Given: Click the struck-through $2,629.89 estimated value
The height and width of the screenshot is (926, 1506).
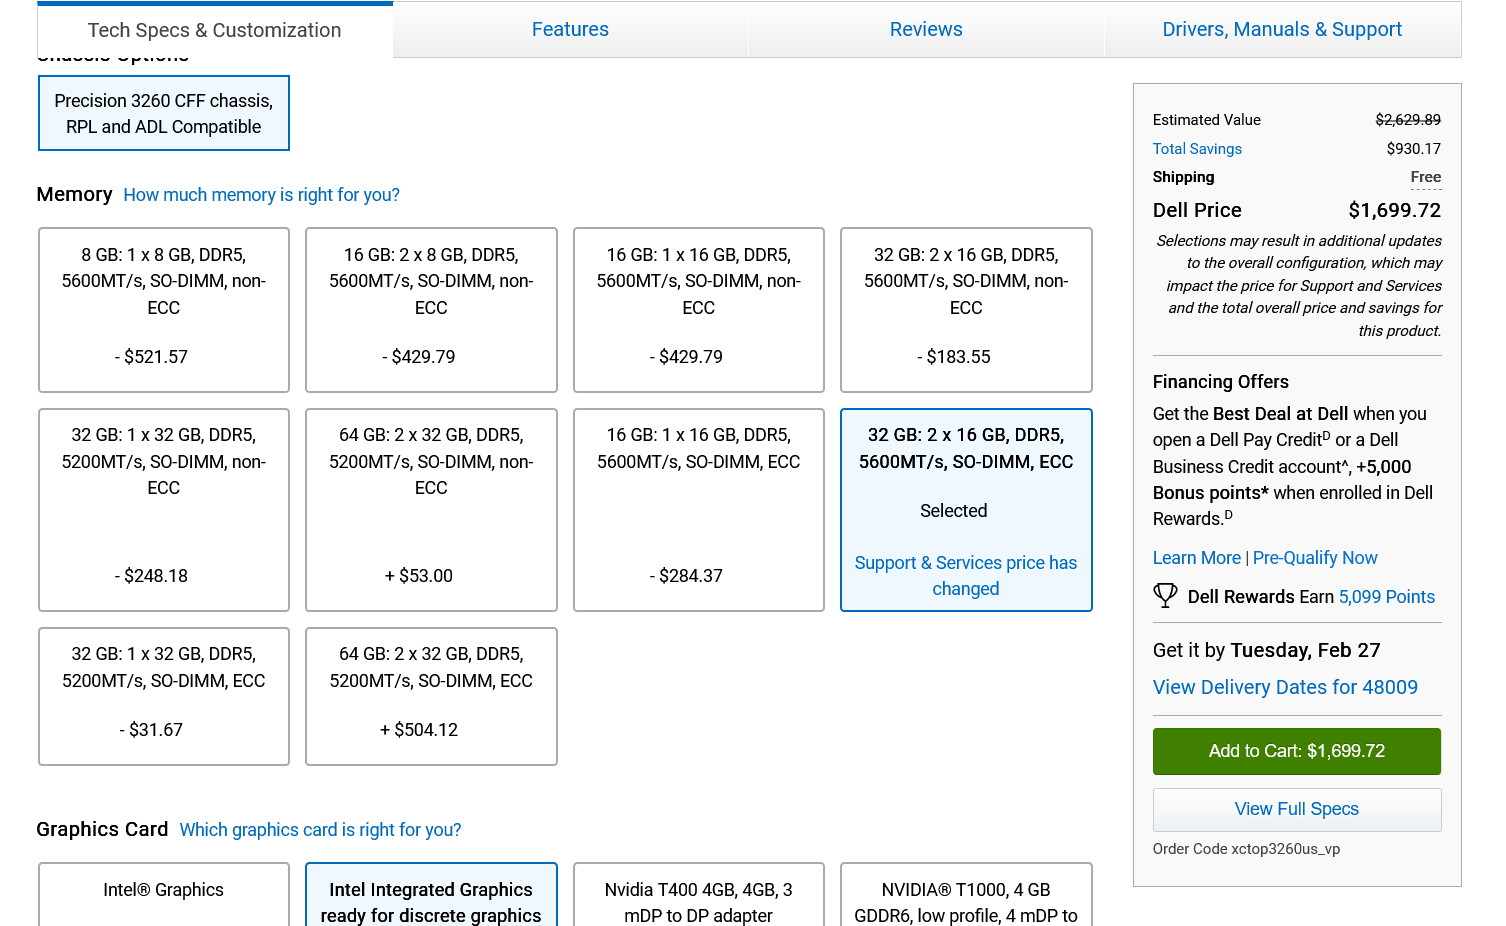Looking at the screenshot, I should pyautogui.click(x=1408, y=120).
